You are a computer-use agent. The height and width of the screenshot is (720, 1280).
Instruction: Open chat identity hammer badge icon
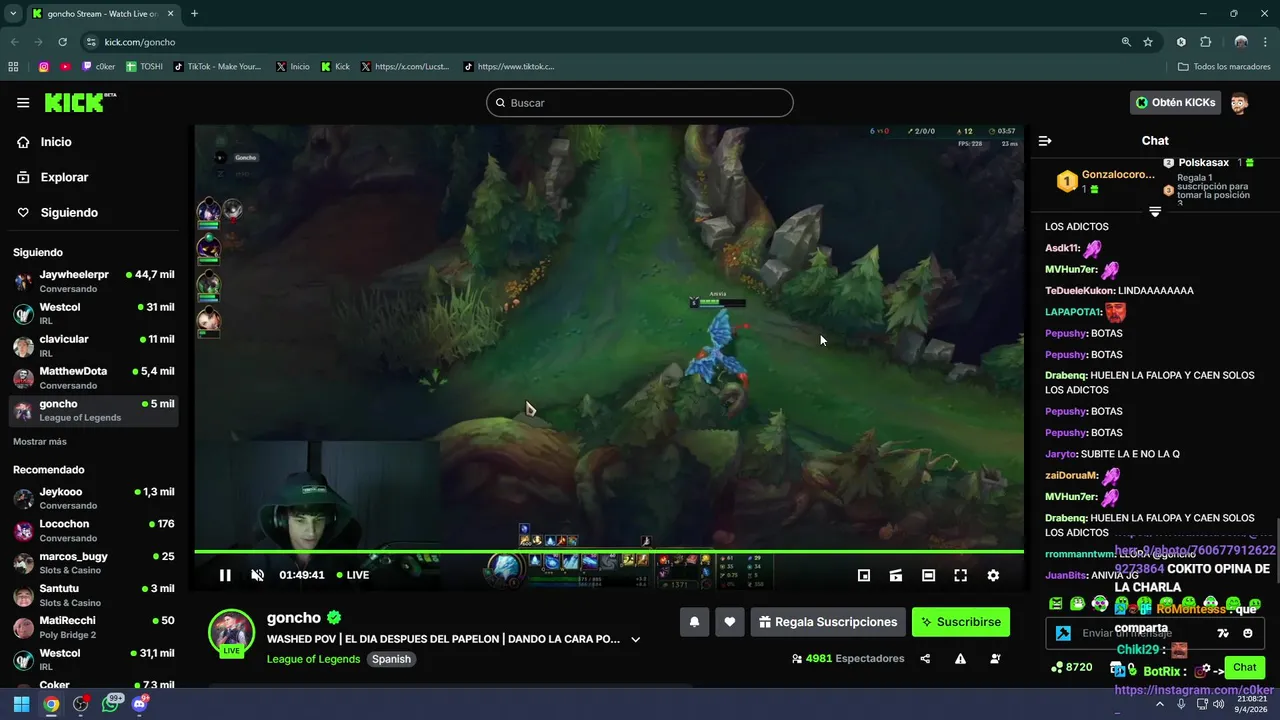tap(1064, 633)
